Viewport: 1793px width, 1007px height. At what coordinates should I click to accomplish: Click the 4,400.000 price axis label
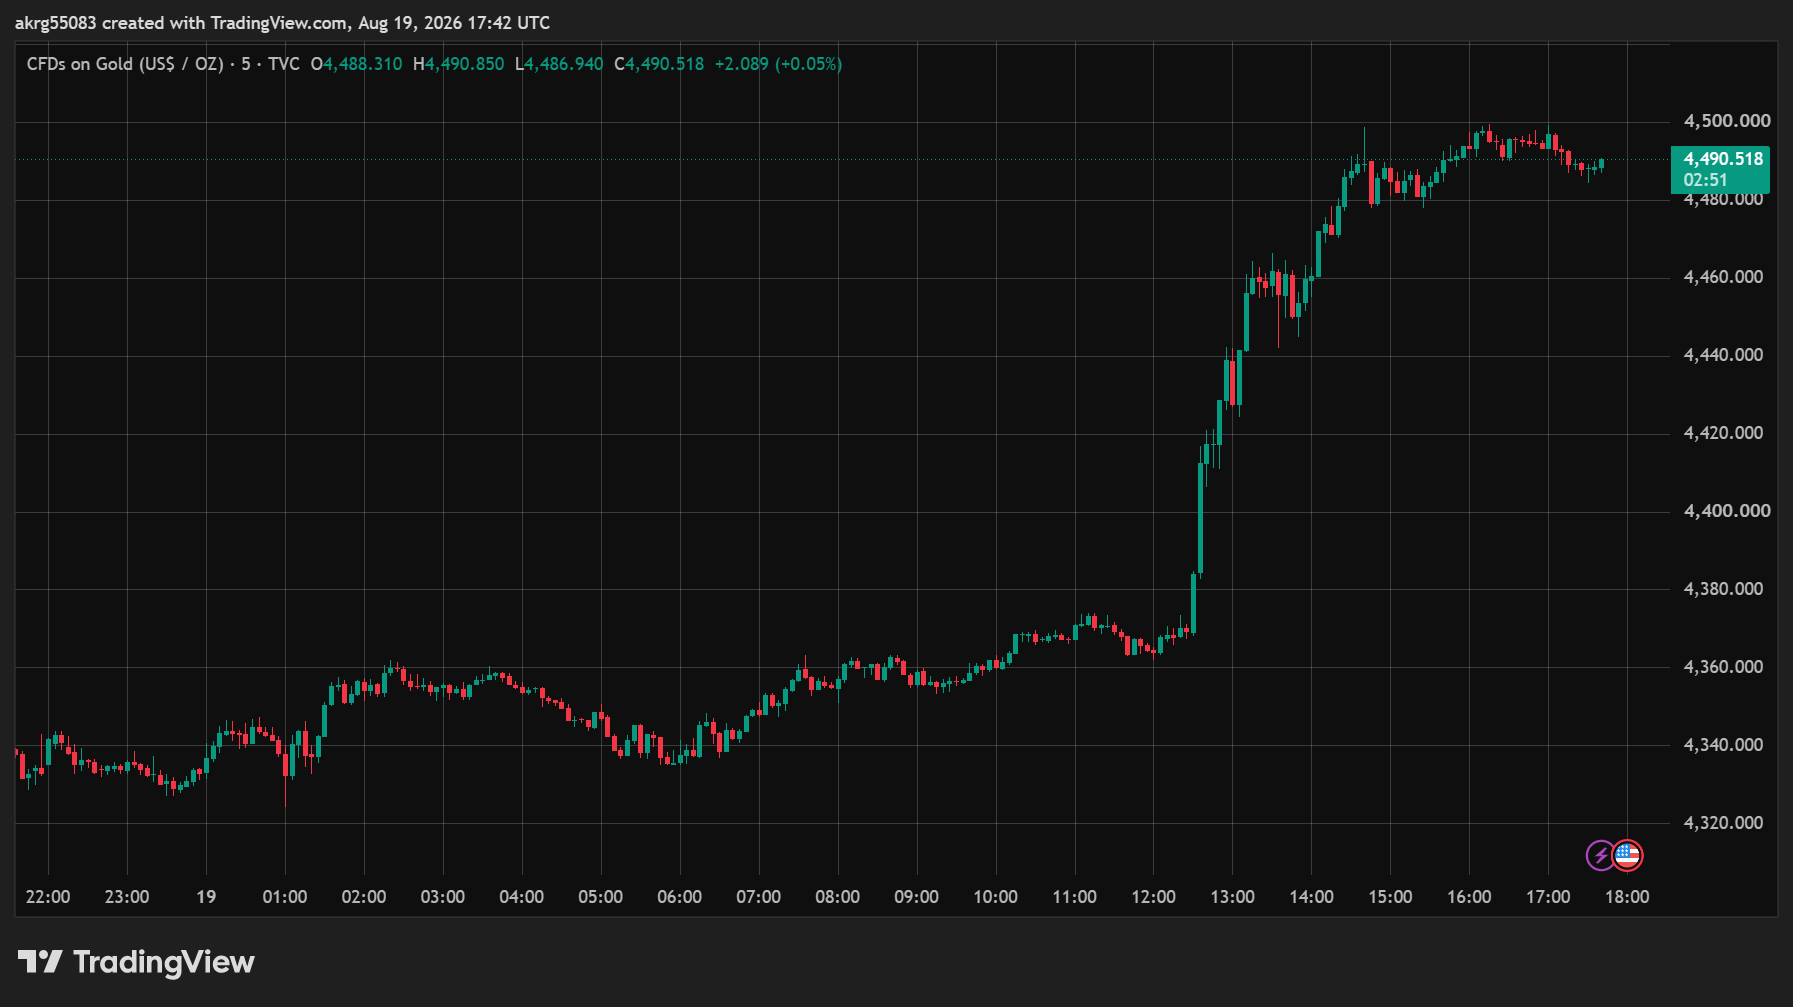[x=1727, y=511]
